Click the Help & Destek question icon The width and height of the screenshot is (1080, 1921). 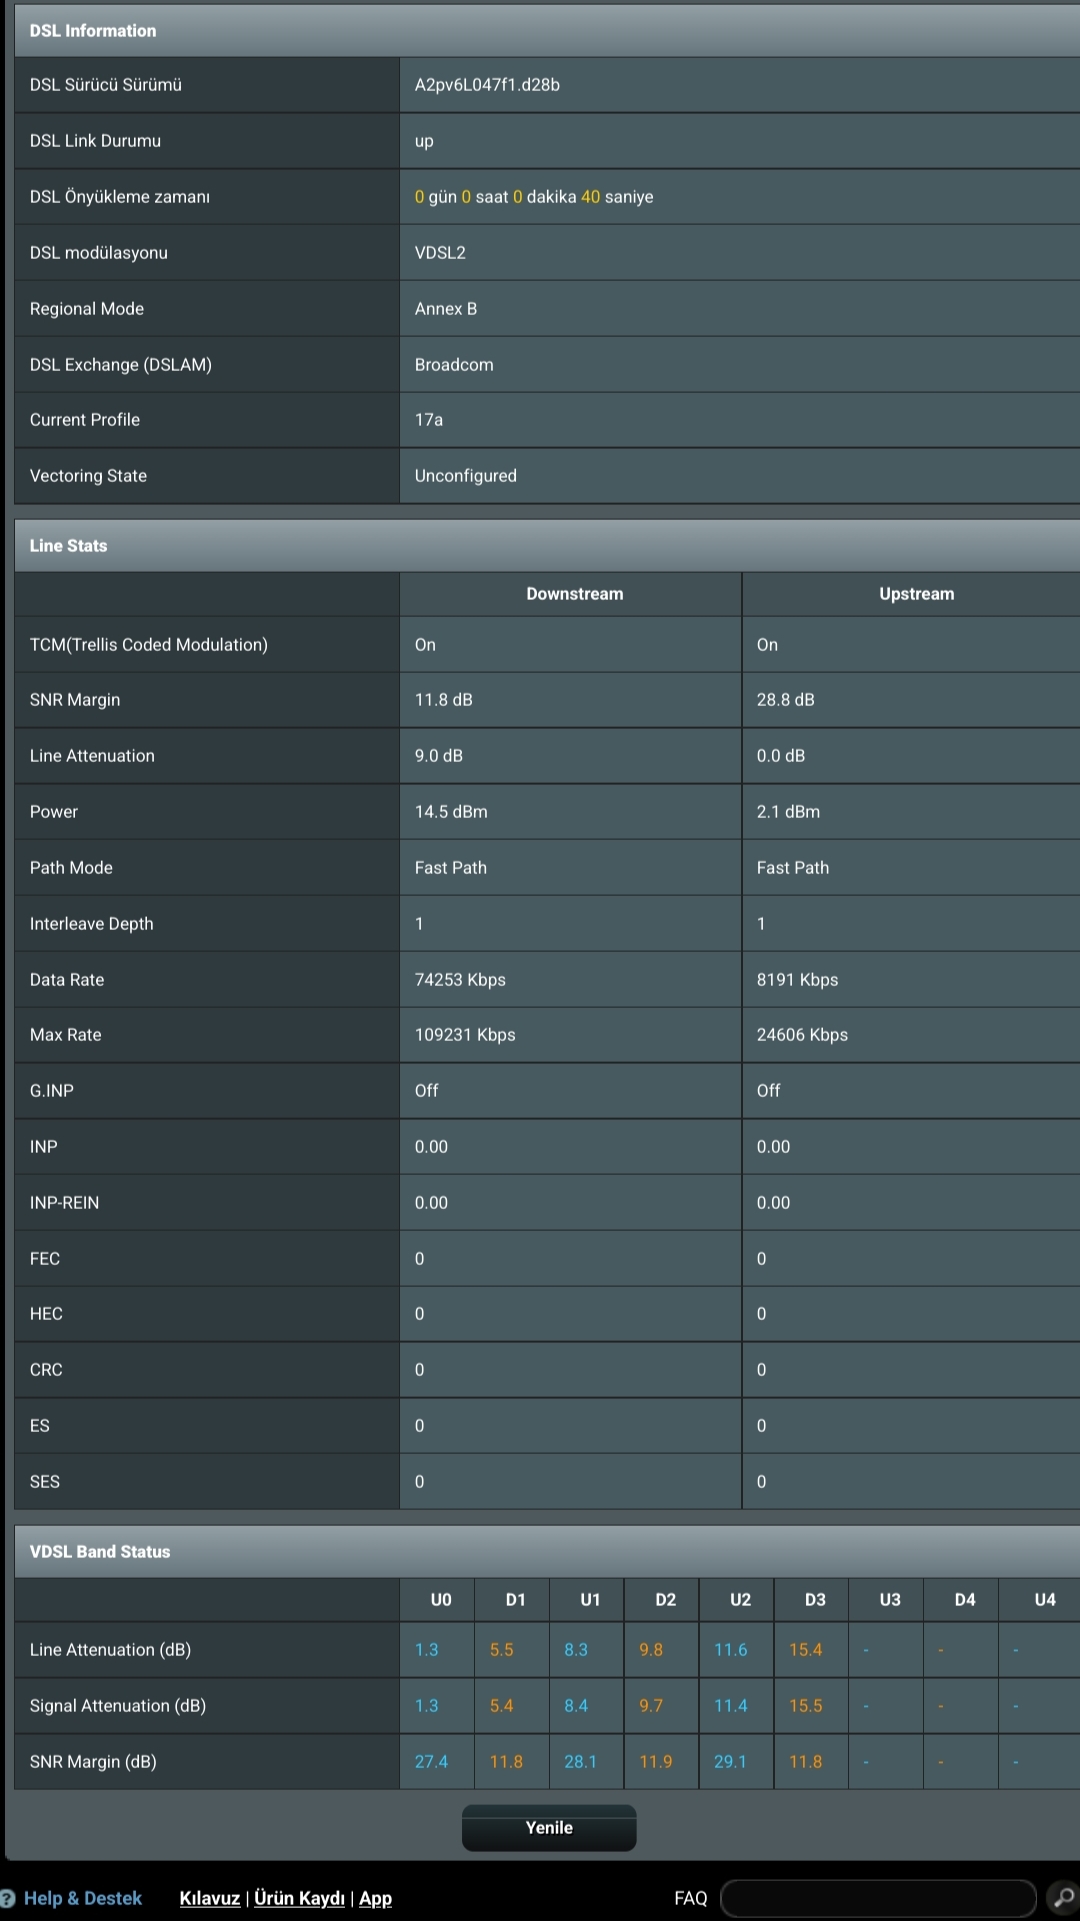tap(7, 1898)
